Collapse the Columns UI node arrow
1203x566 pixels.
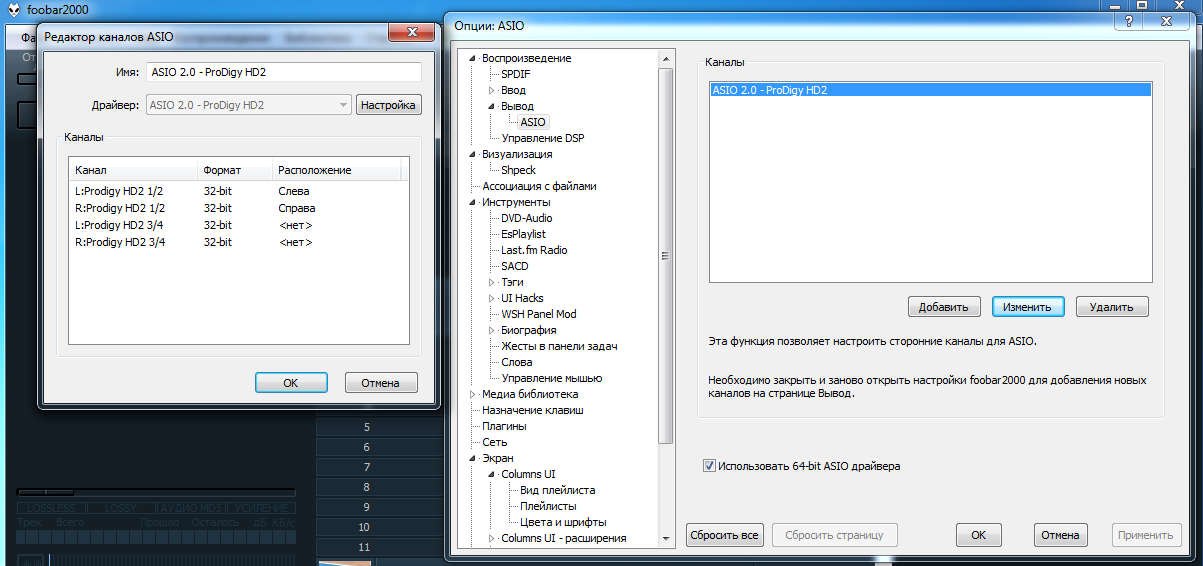pyautogui.click(x=492, y=474)
